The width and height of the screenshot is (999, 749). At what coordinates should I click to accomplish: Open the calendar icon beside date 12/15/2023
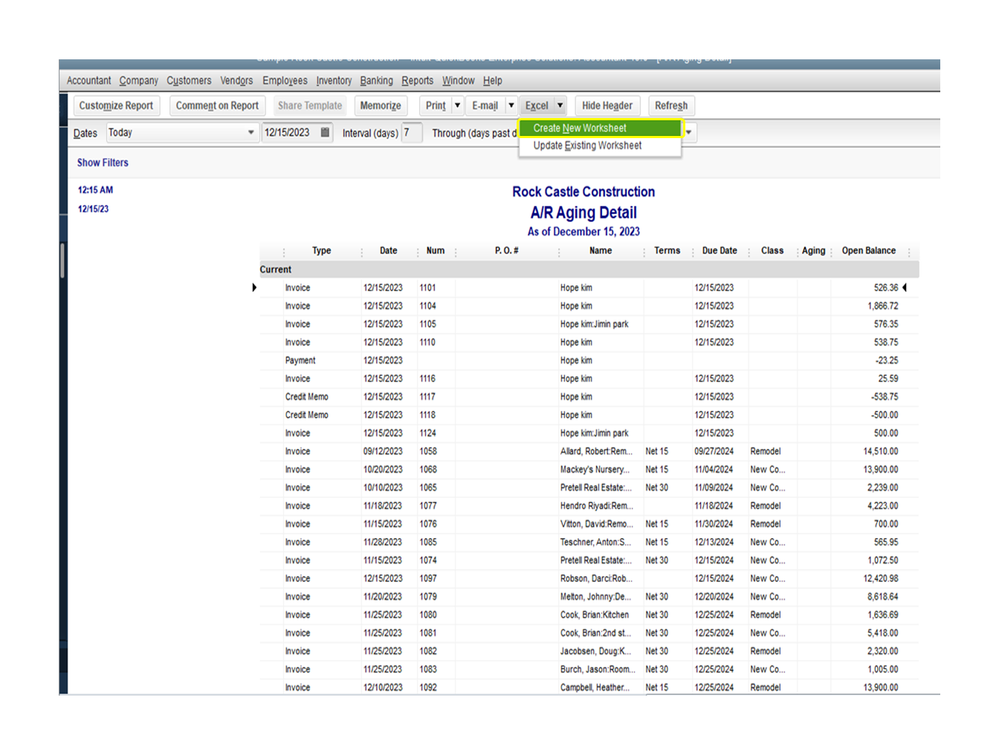[325, 132]
